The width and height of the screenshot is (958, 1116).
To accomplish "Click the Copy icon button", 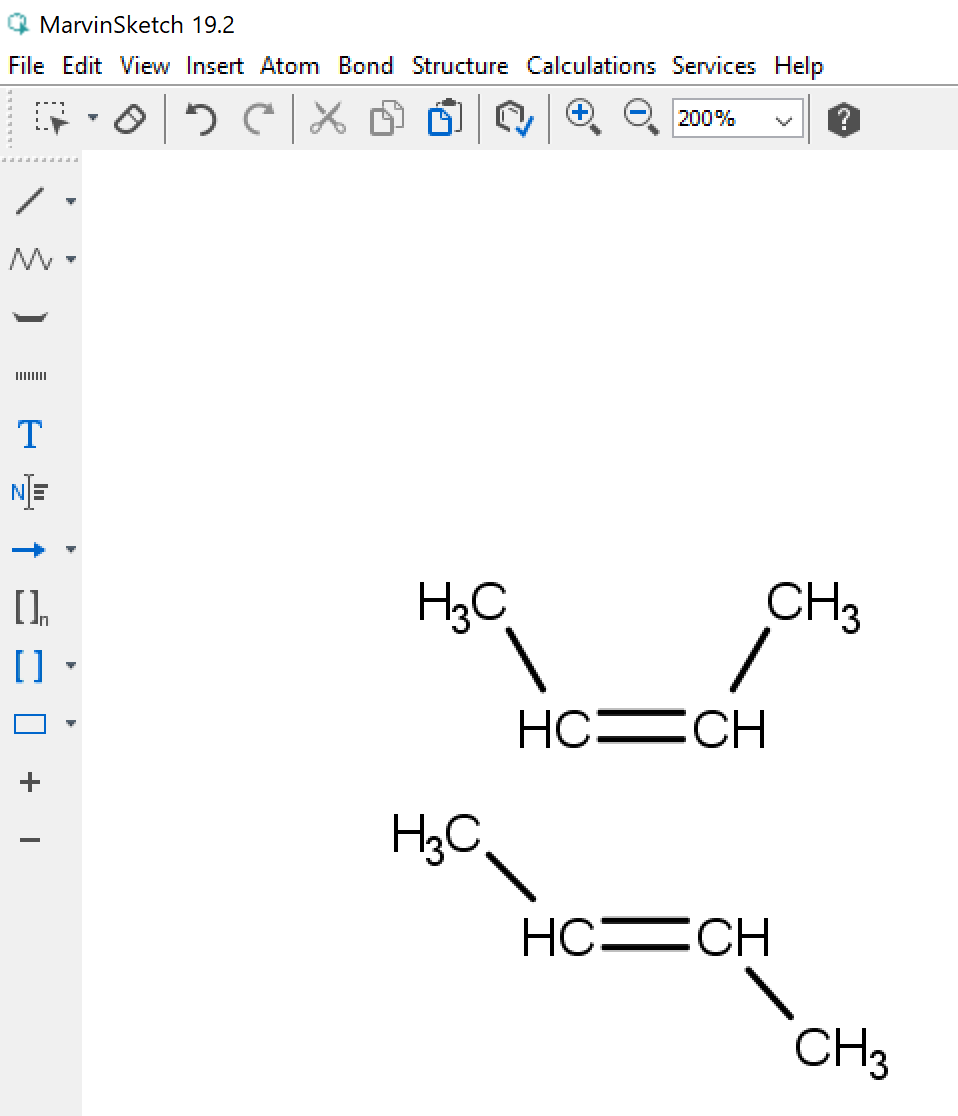I will (386, 119).
